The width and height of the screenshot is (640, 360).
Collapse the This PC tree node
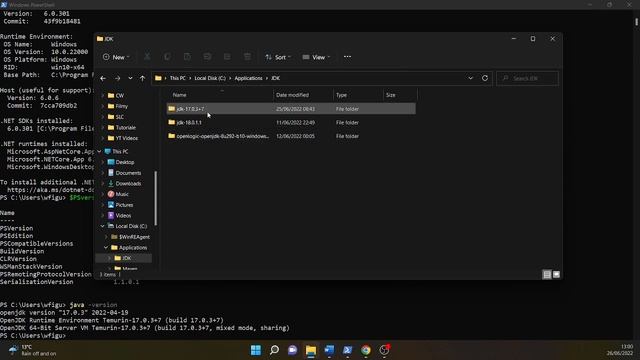(99, 151)
